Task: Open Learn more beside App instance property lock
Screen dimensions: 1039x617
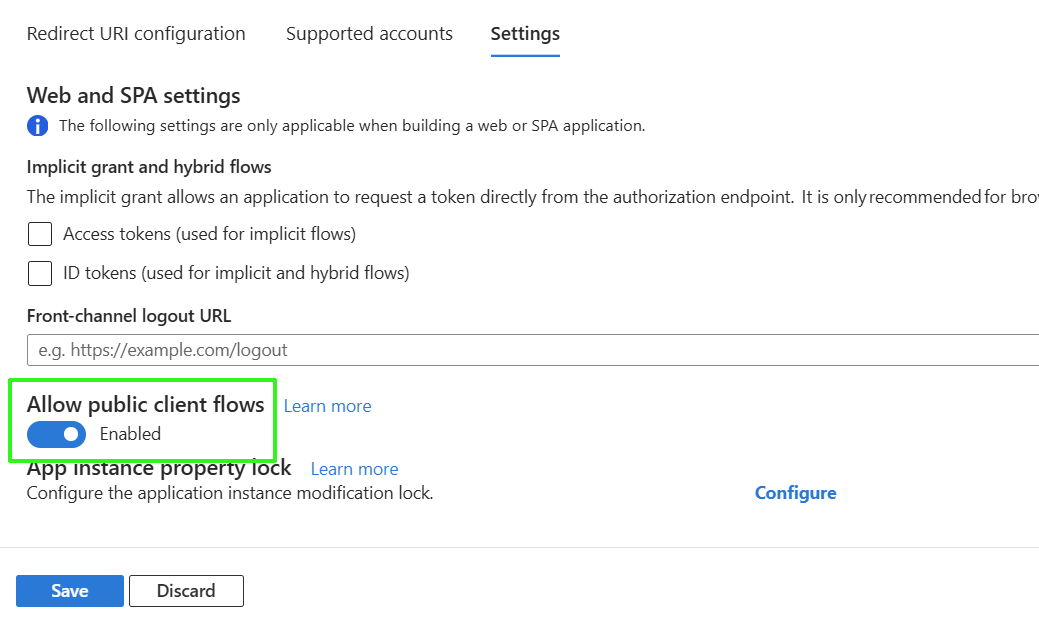Action: [x=354, y=469]
